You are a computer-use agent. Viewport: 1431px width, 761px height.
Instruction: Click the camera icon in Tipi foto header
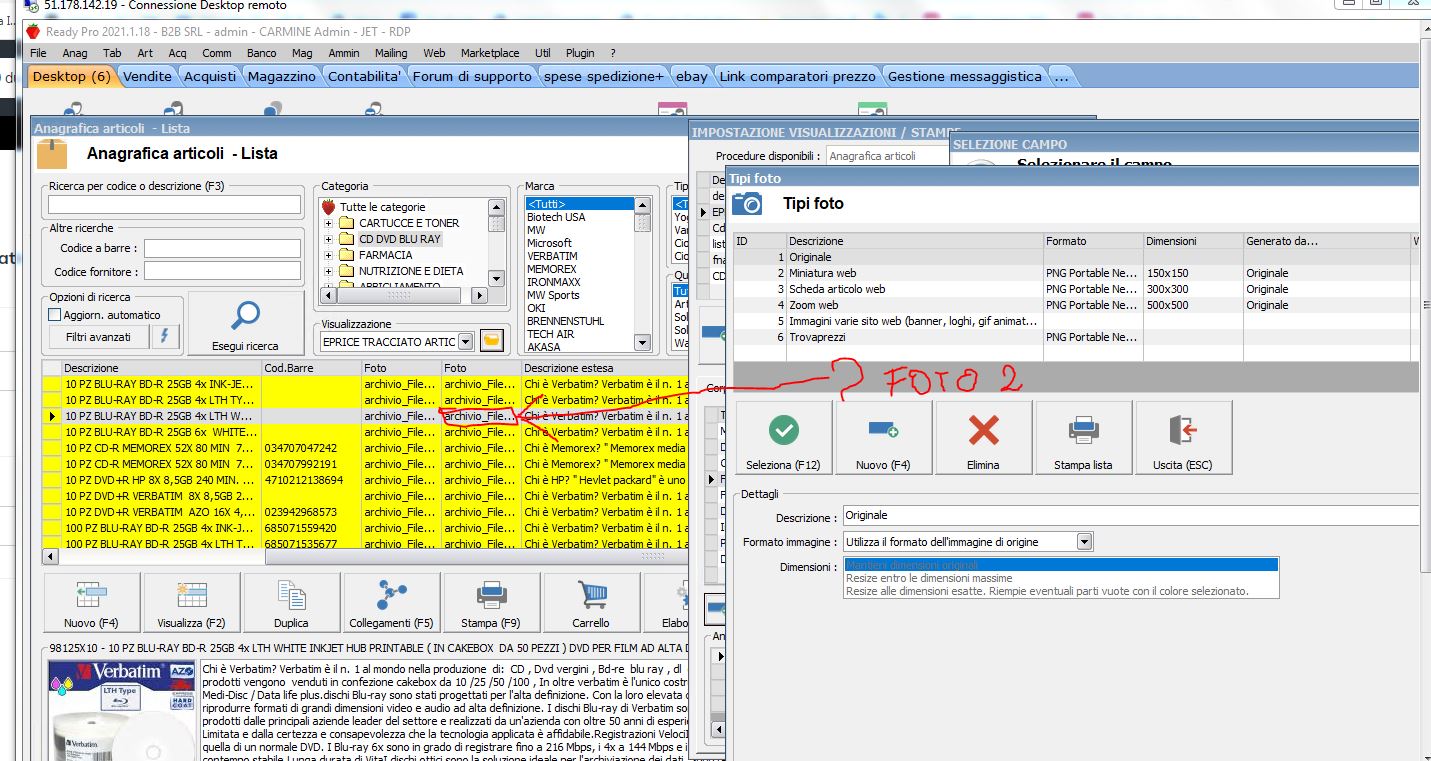[748, 203]
